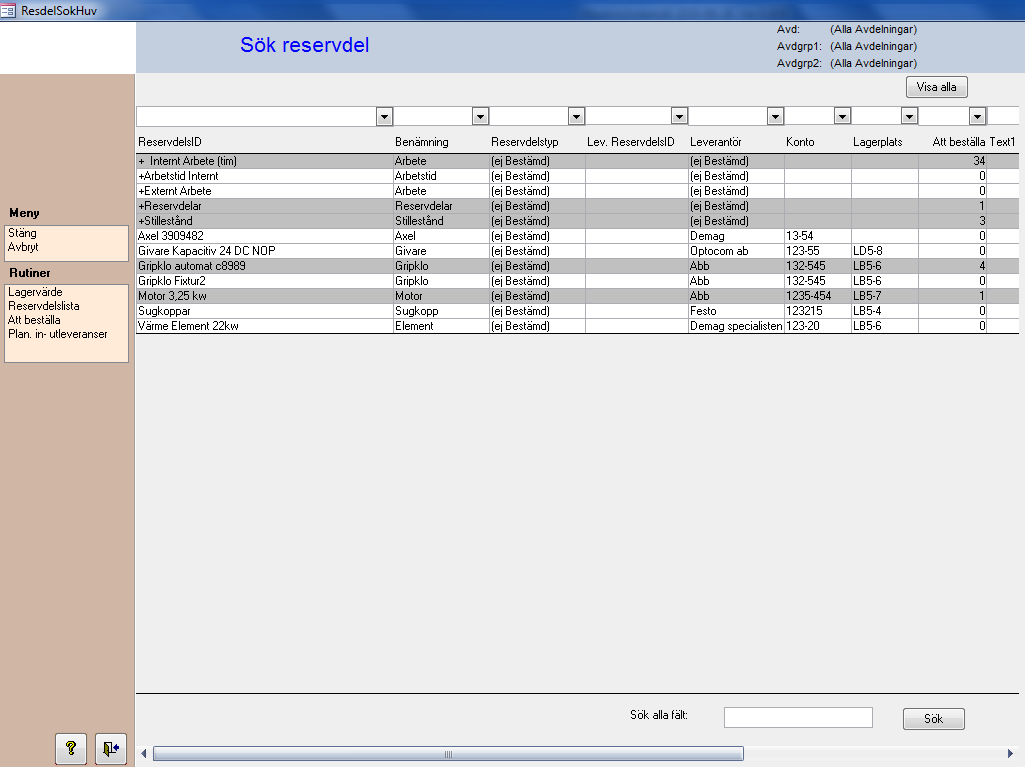Viewport: 1025px width, 767px height.
Task: Select the Motor 3,25 kw row
Action: [577, 296]
